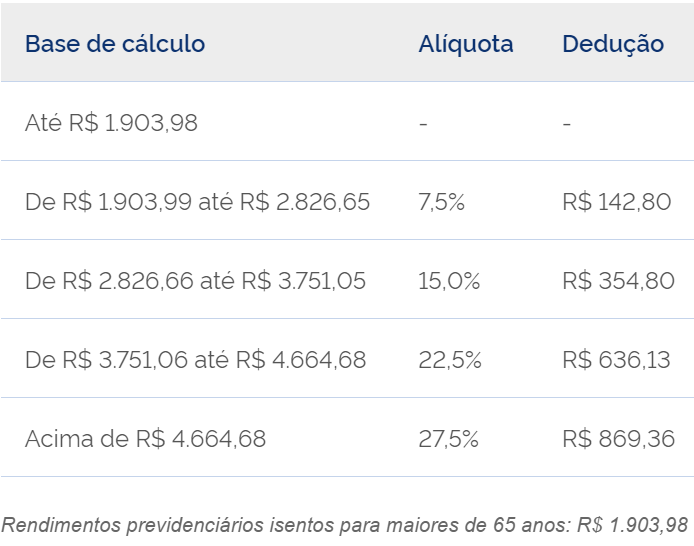
Task: Click the 27,5% rate cell
Action: [x=449, y=439]
